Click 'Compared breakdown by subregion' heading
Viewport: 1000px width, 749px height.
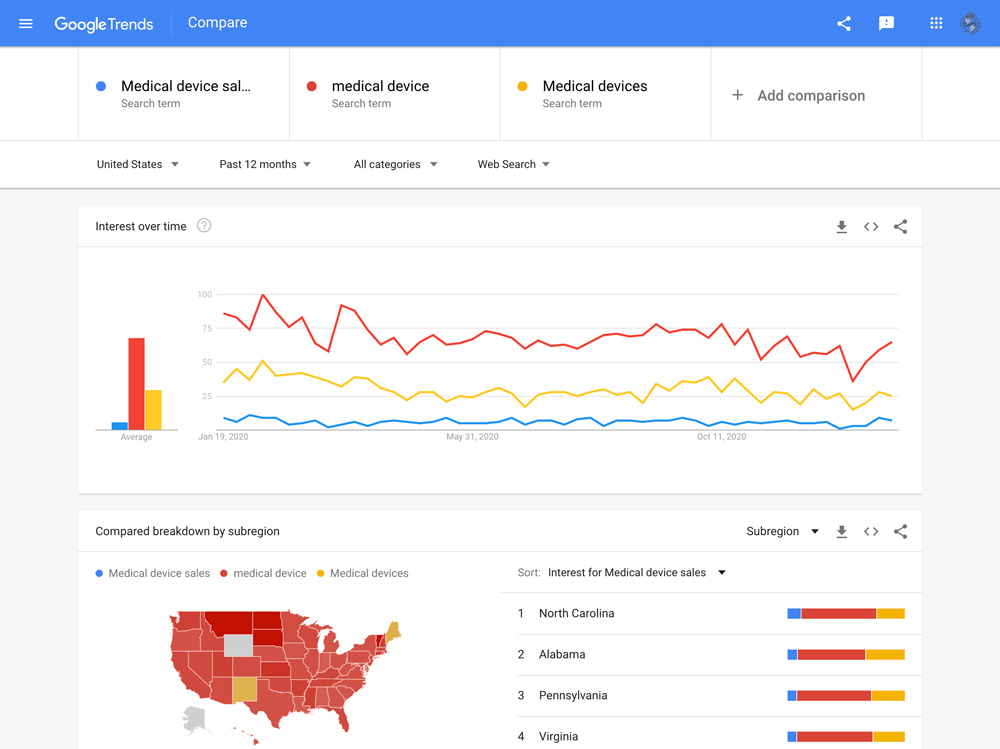[x=188, y=531]
